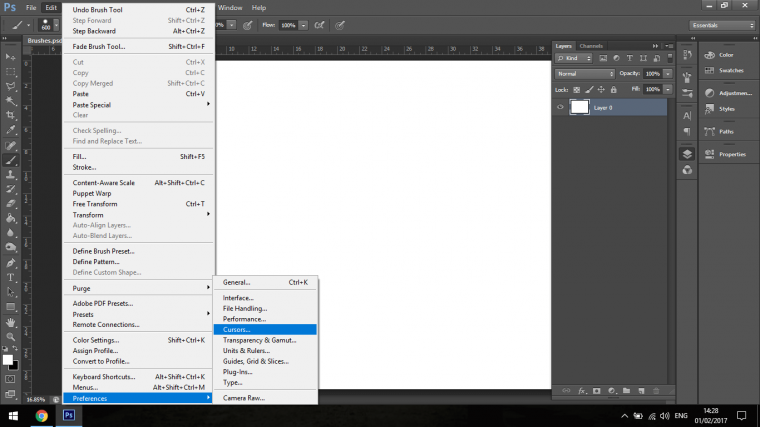Open the Styles panel

click(726, 109)
